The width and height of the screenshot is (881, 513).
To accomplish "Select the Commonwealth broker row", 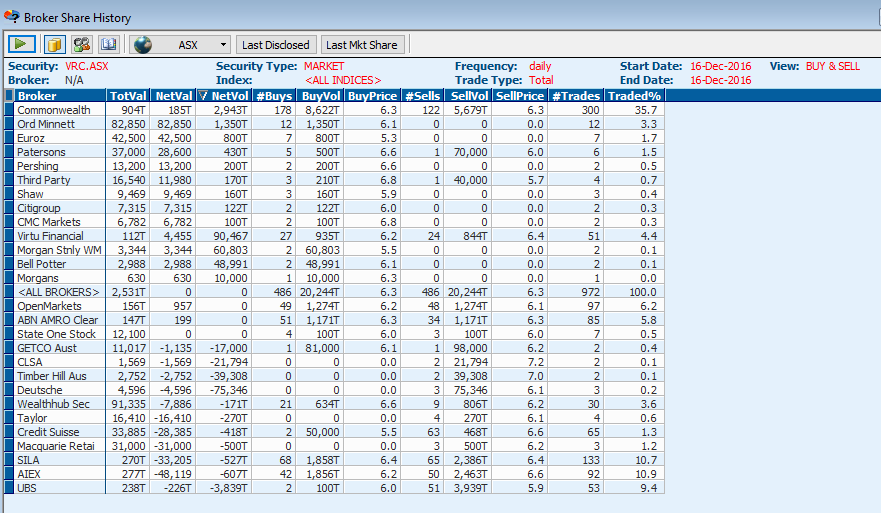I will pyautogui.click(x=335, y=110).
